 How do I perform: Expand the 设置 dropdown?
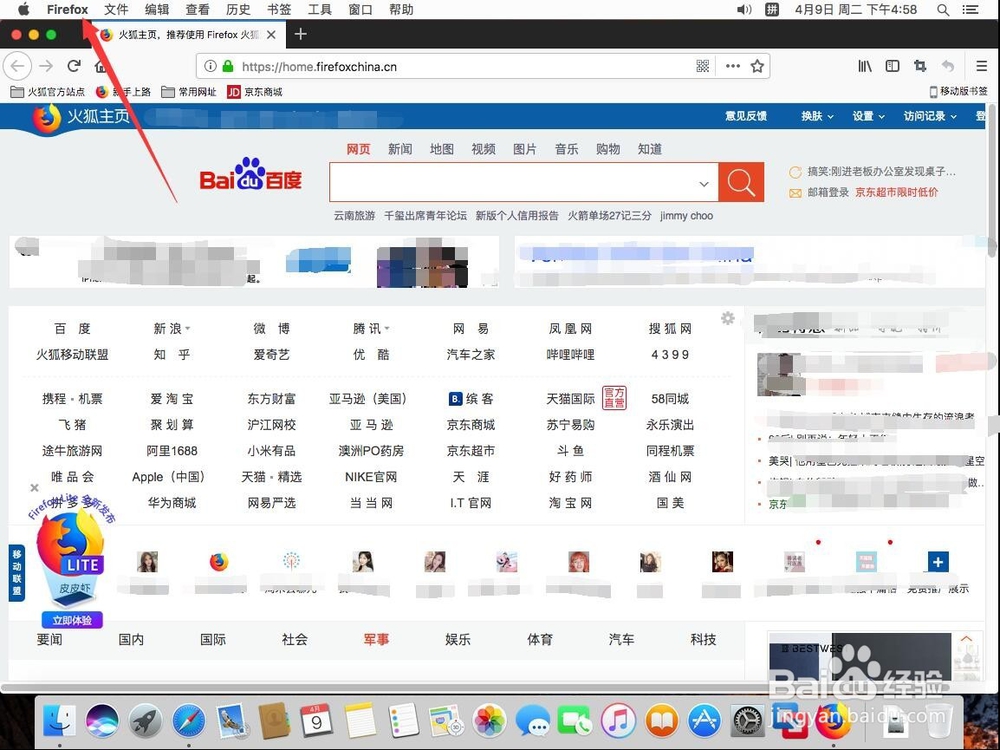click(x=869, y=116)
